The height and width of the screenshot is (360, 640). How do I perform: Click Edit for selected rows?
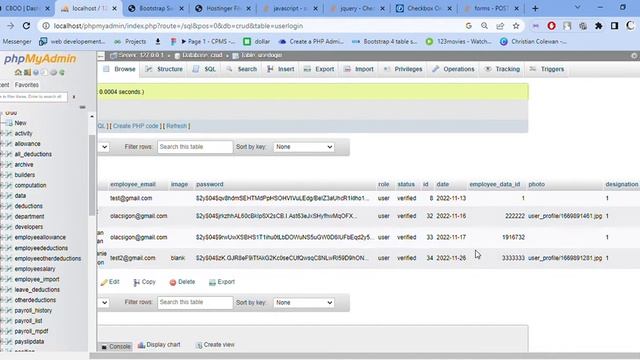coord(110,282)
